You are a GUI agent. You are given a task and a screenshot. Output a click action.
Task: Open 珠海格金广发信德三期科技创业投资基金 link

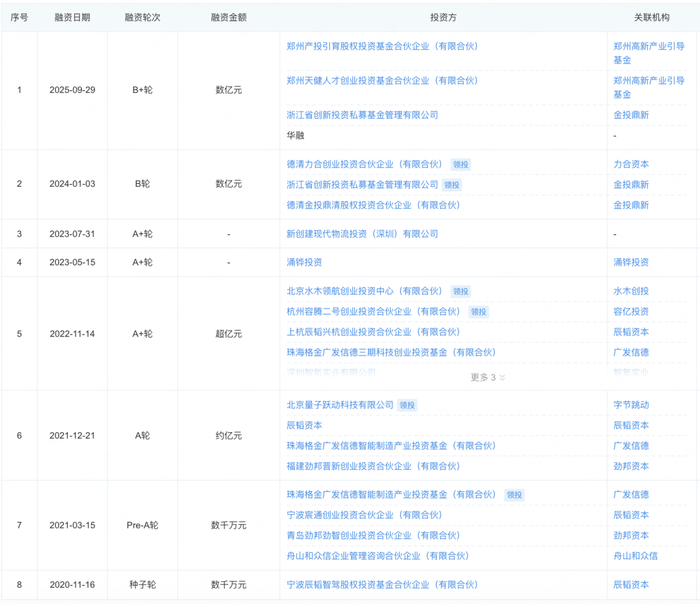(x=391, y=352)
